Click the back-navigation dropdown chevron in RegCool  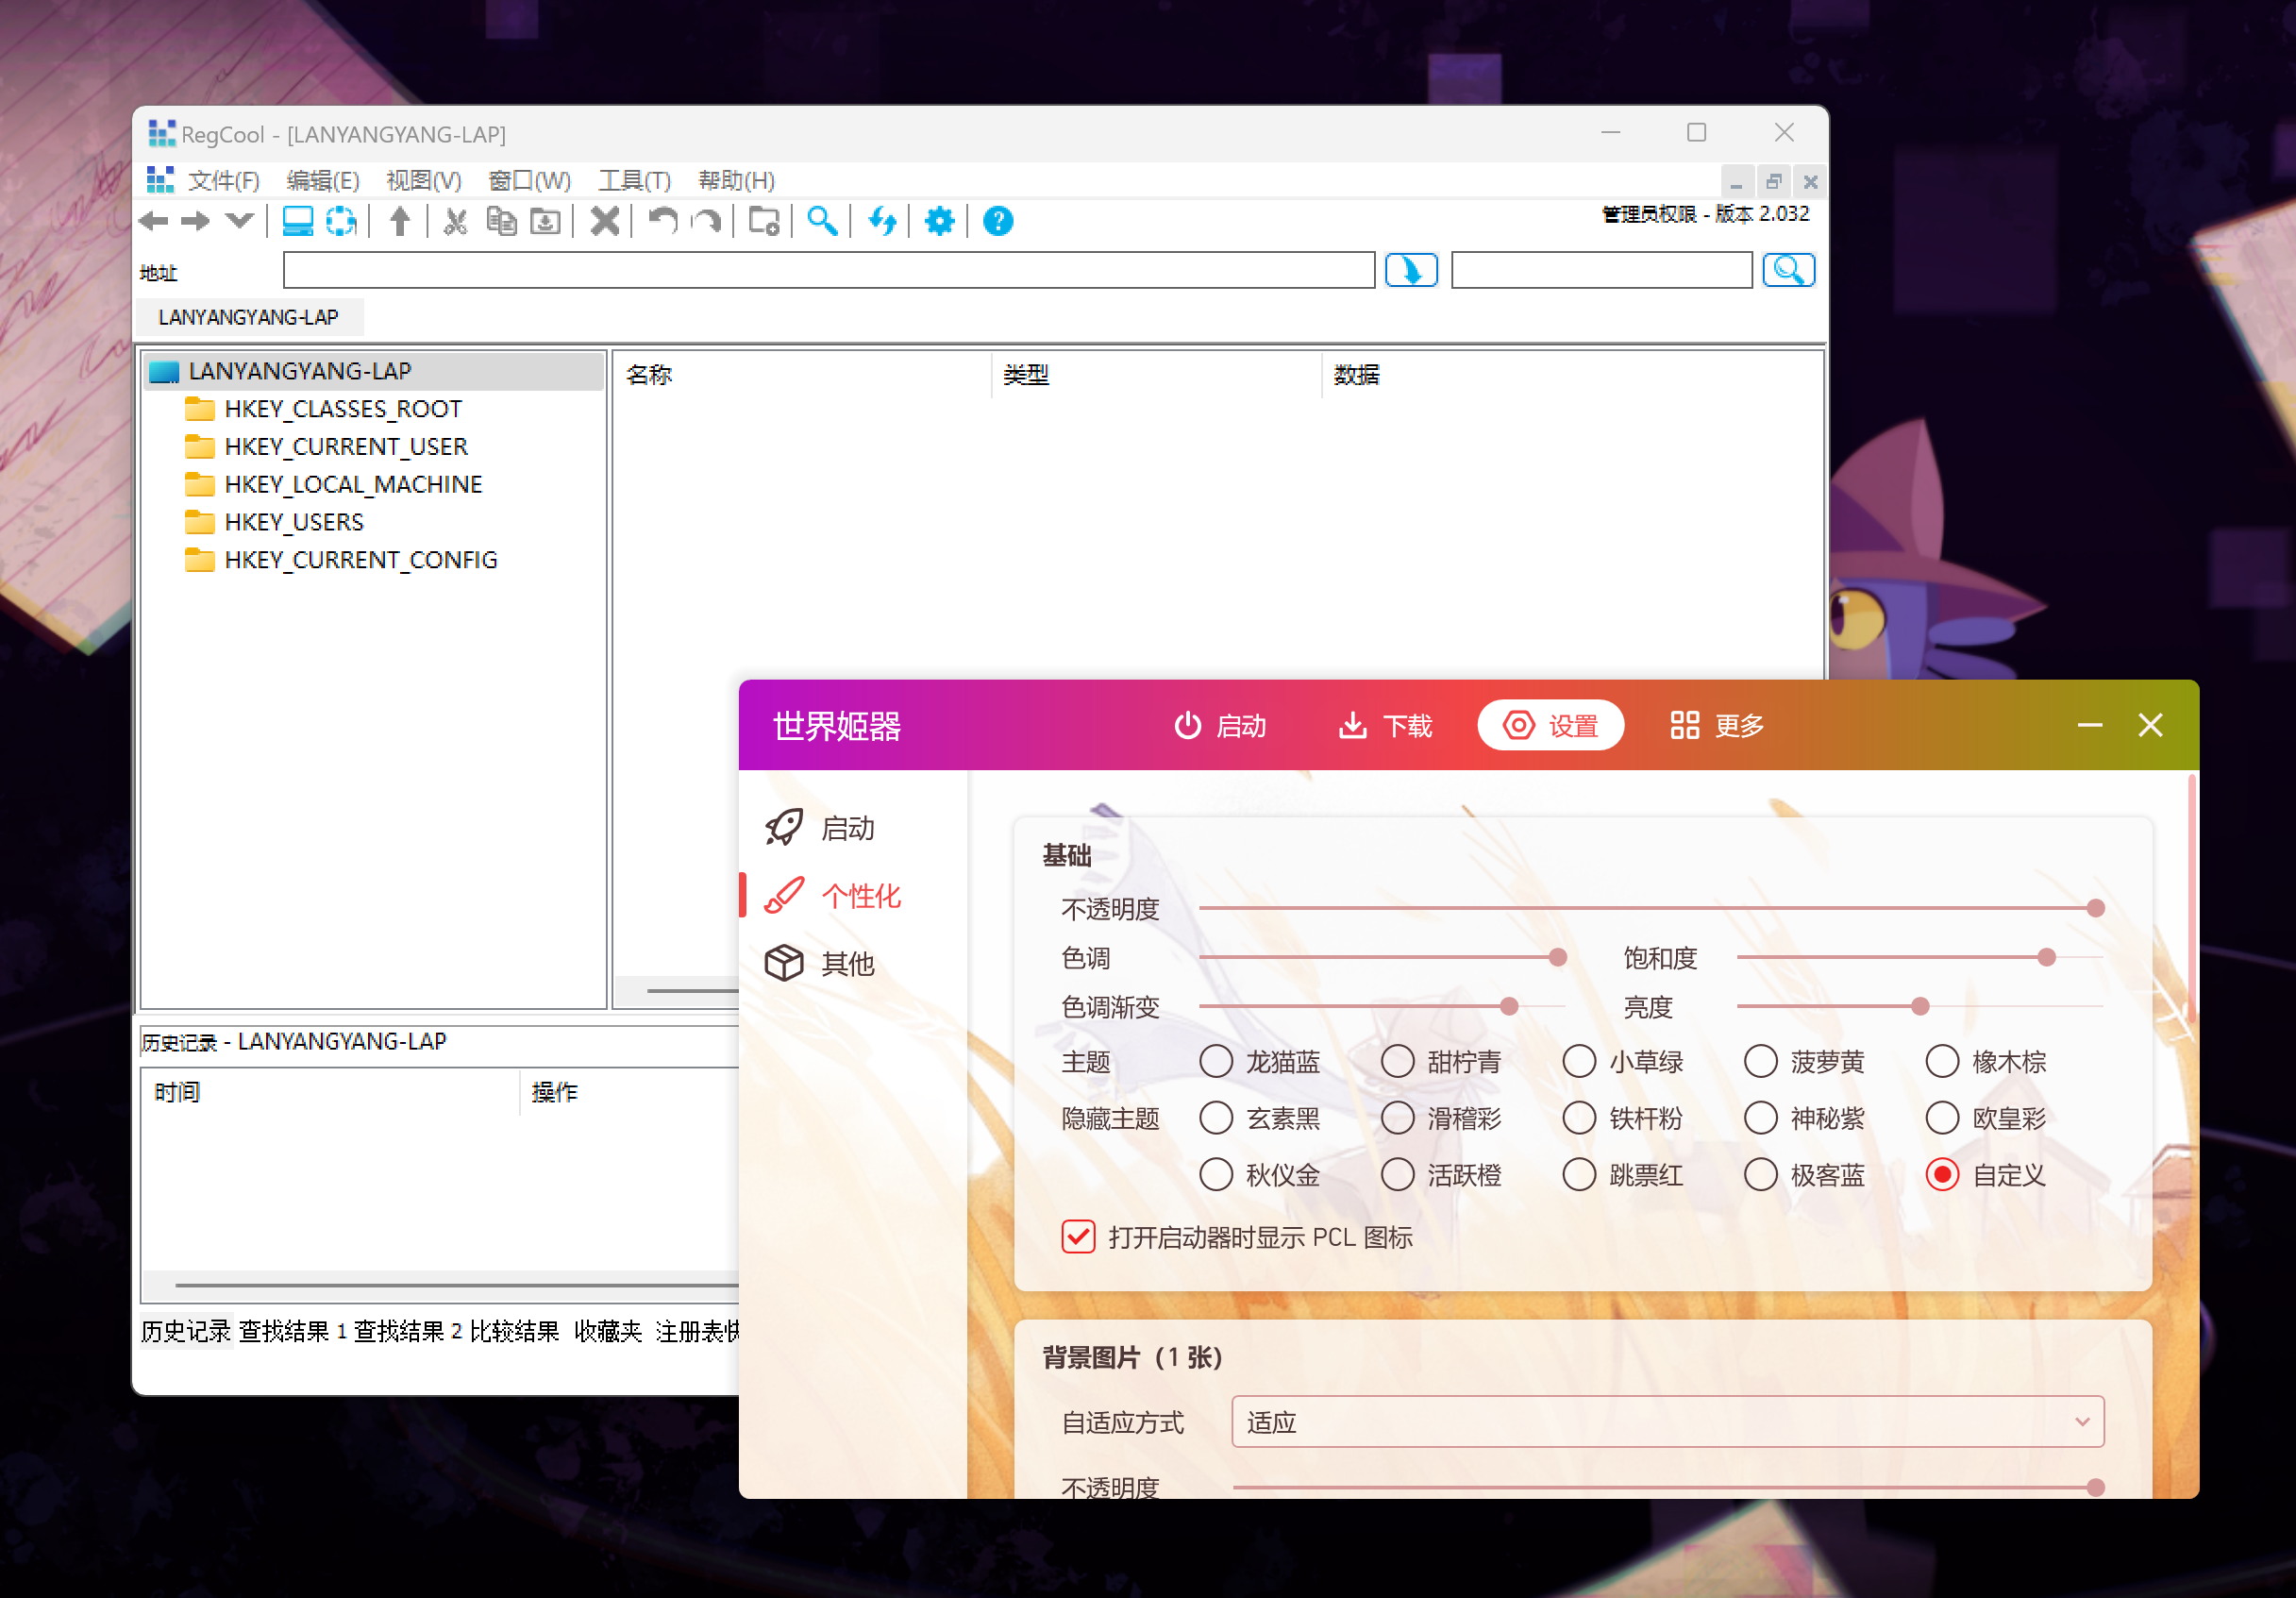pos(239,221)
